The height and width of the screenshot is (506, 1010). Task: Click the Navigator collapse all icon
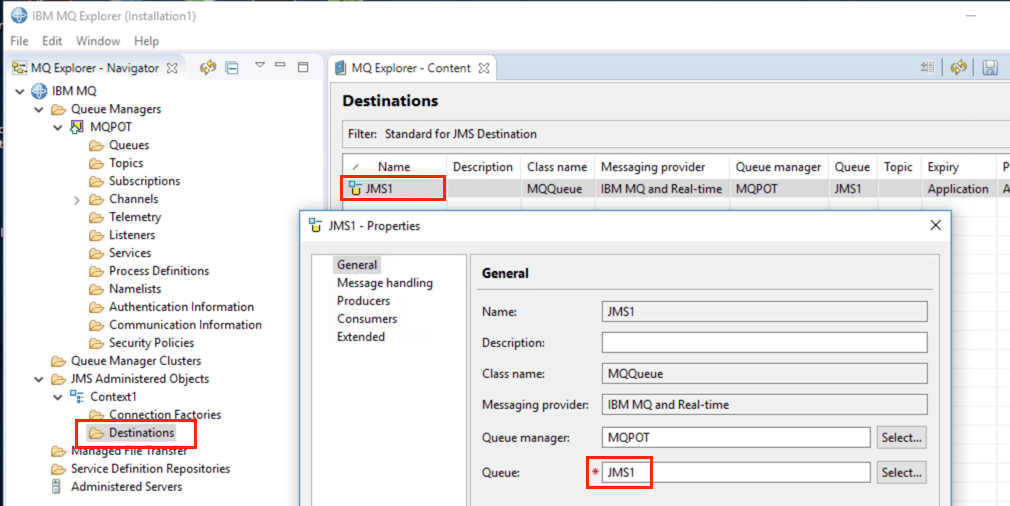232,68
